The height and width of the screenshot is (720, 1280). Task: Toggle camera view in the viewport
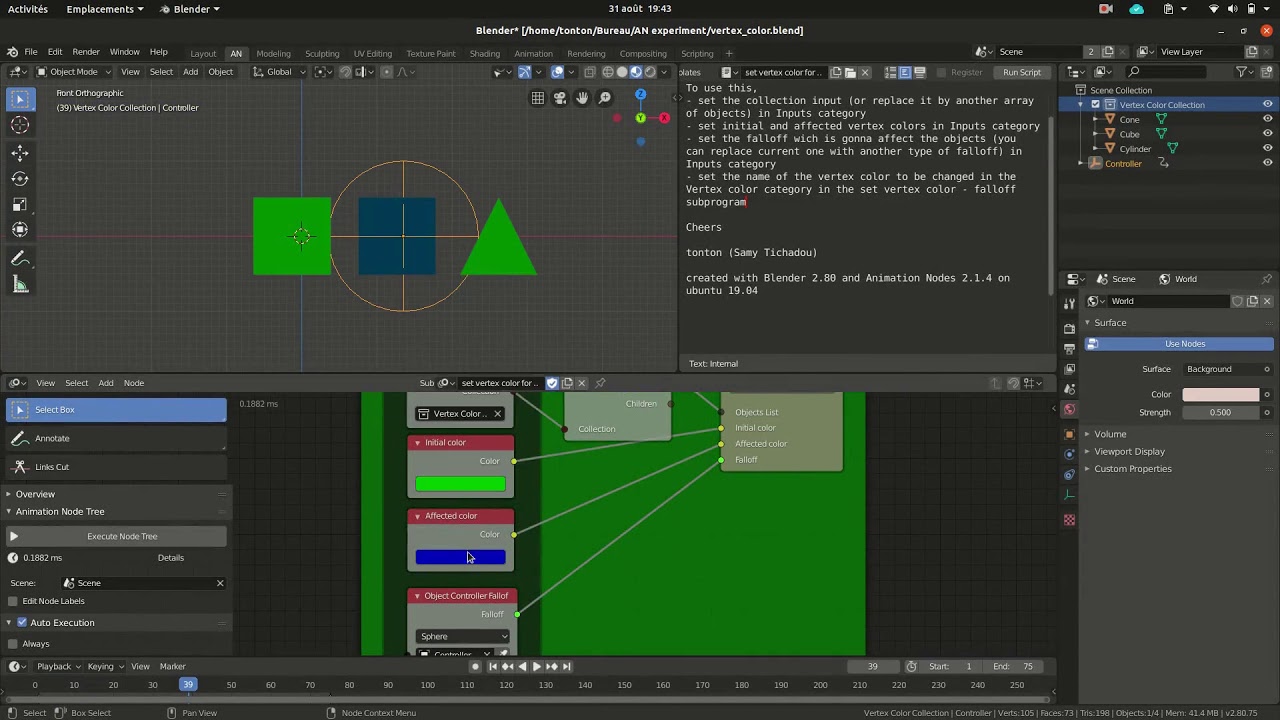coord(560,98)
